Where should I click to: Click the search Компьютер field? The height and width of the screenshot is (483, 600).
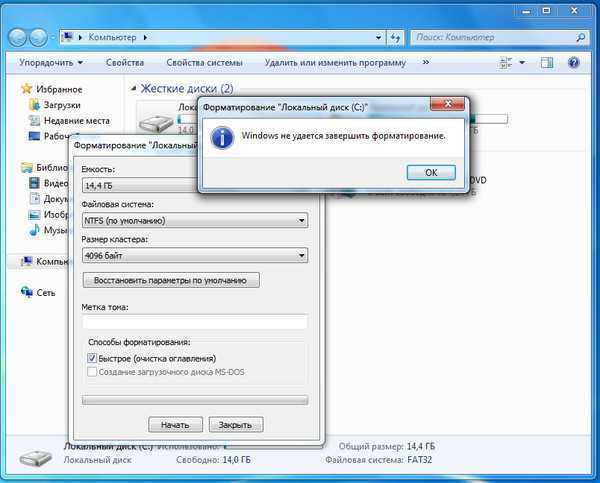point(494,38)
